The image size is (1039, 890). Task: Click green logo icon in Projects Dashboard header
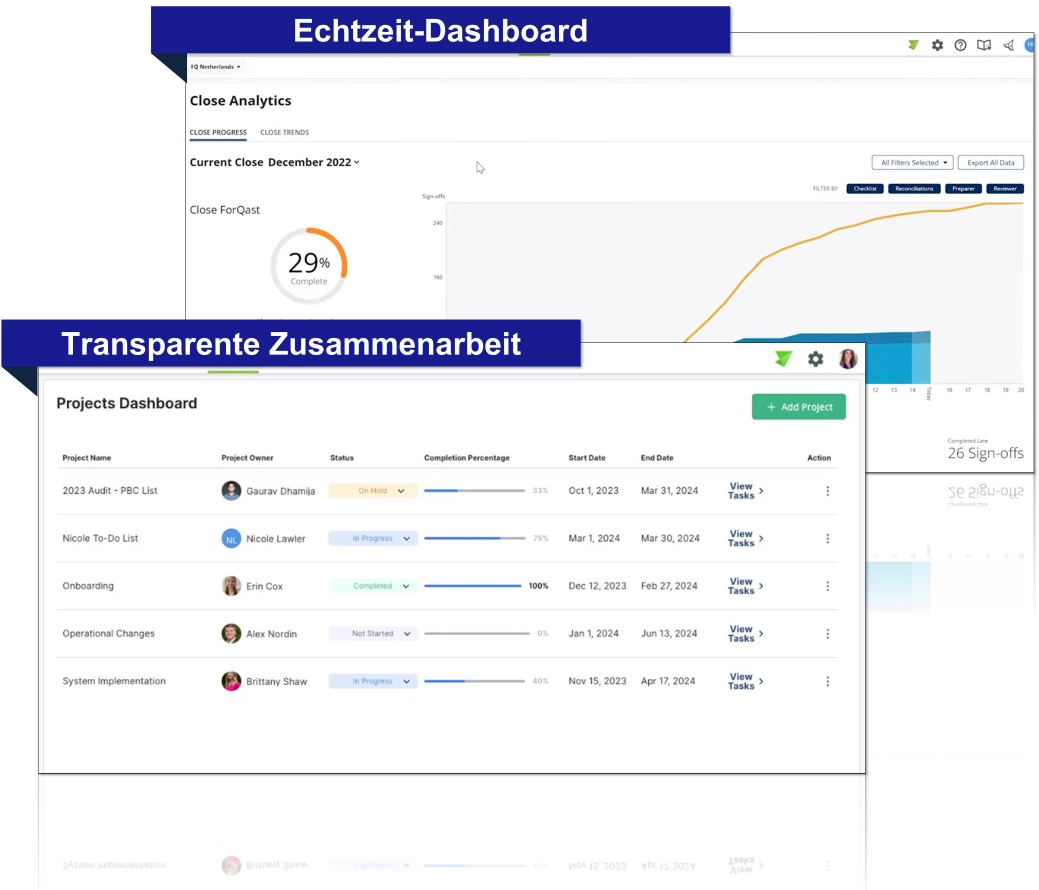[783, 359]
